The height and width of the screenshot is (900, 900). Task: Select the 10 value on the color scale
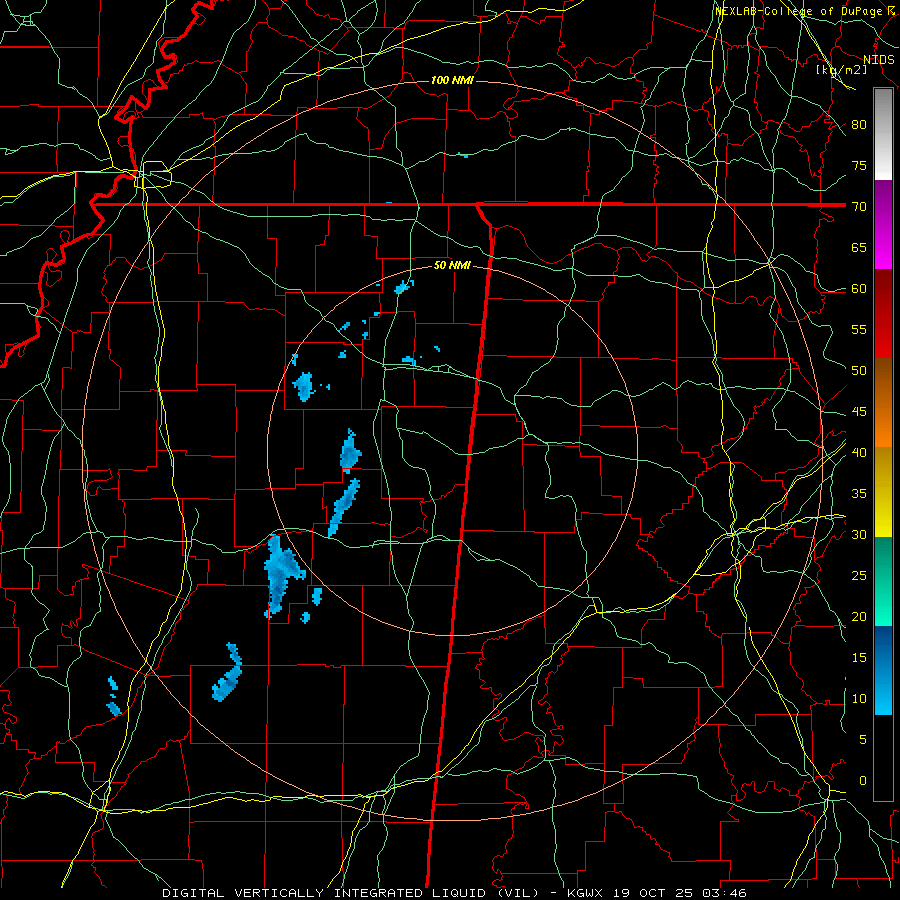point(859,699)
